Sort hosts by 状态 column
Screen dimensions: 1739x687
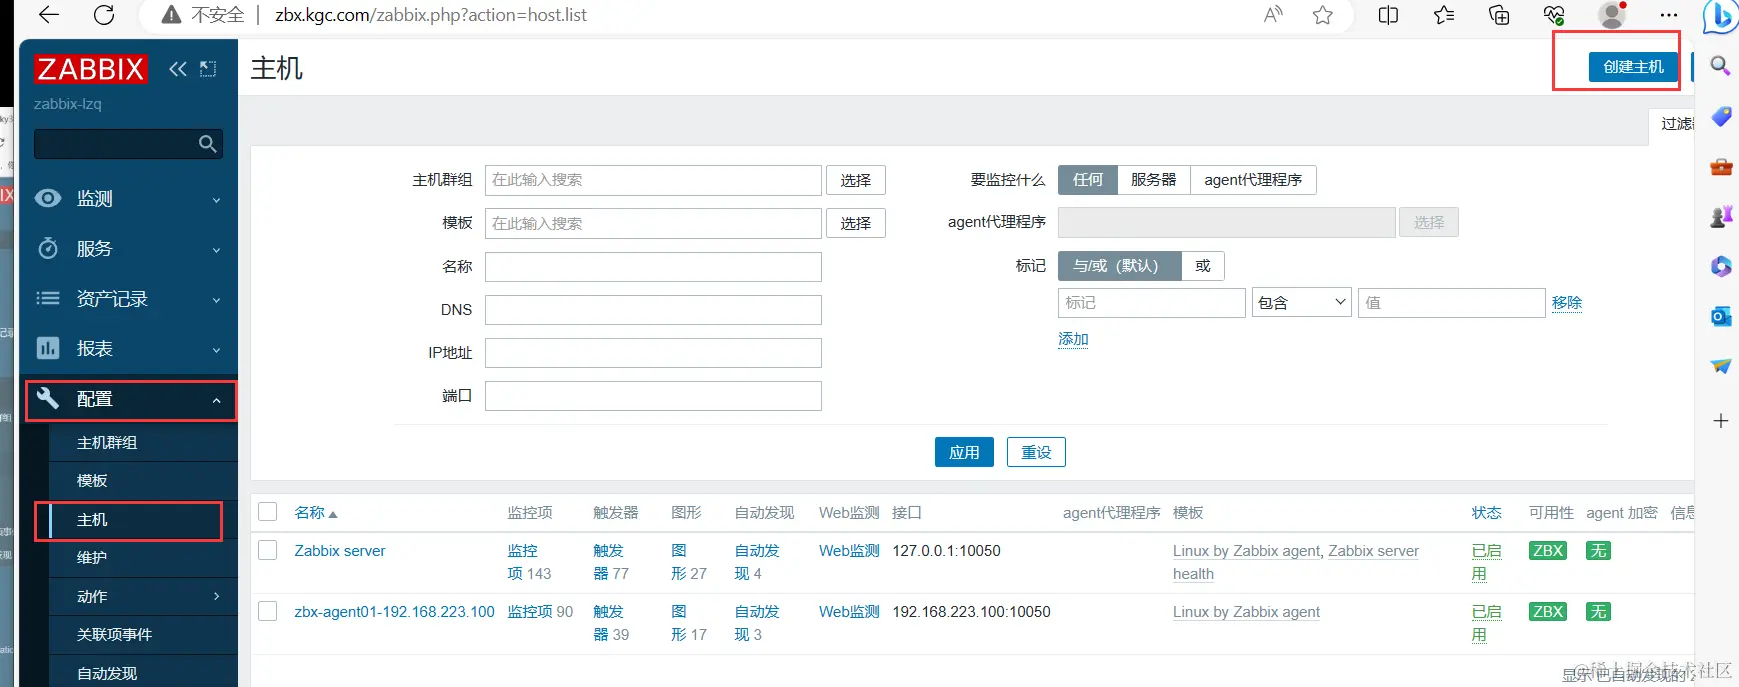pyautogui.click(x=1486, y=513)
